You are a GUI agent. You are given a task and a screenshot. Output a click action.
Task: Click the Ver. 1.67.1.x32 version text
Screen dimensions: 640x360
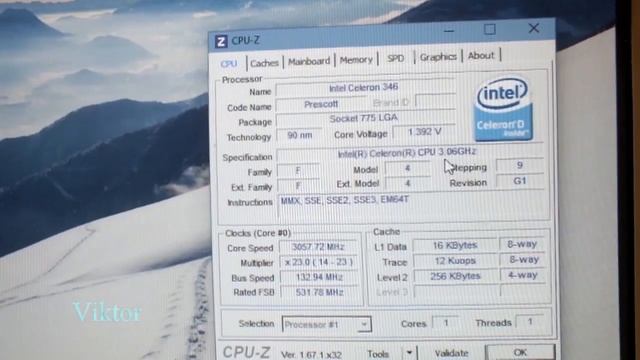point(311,355)
